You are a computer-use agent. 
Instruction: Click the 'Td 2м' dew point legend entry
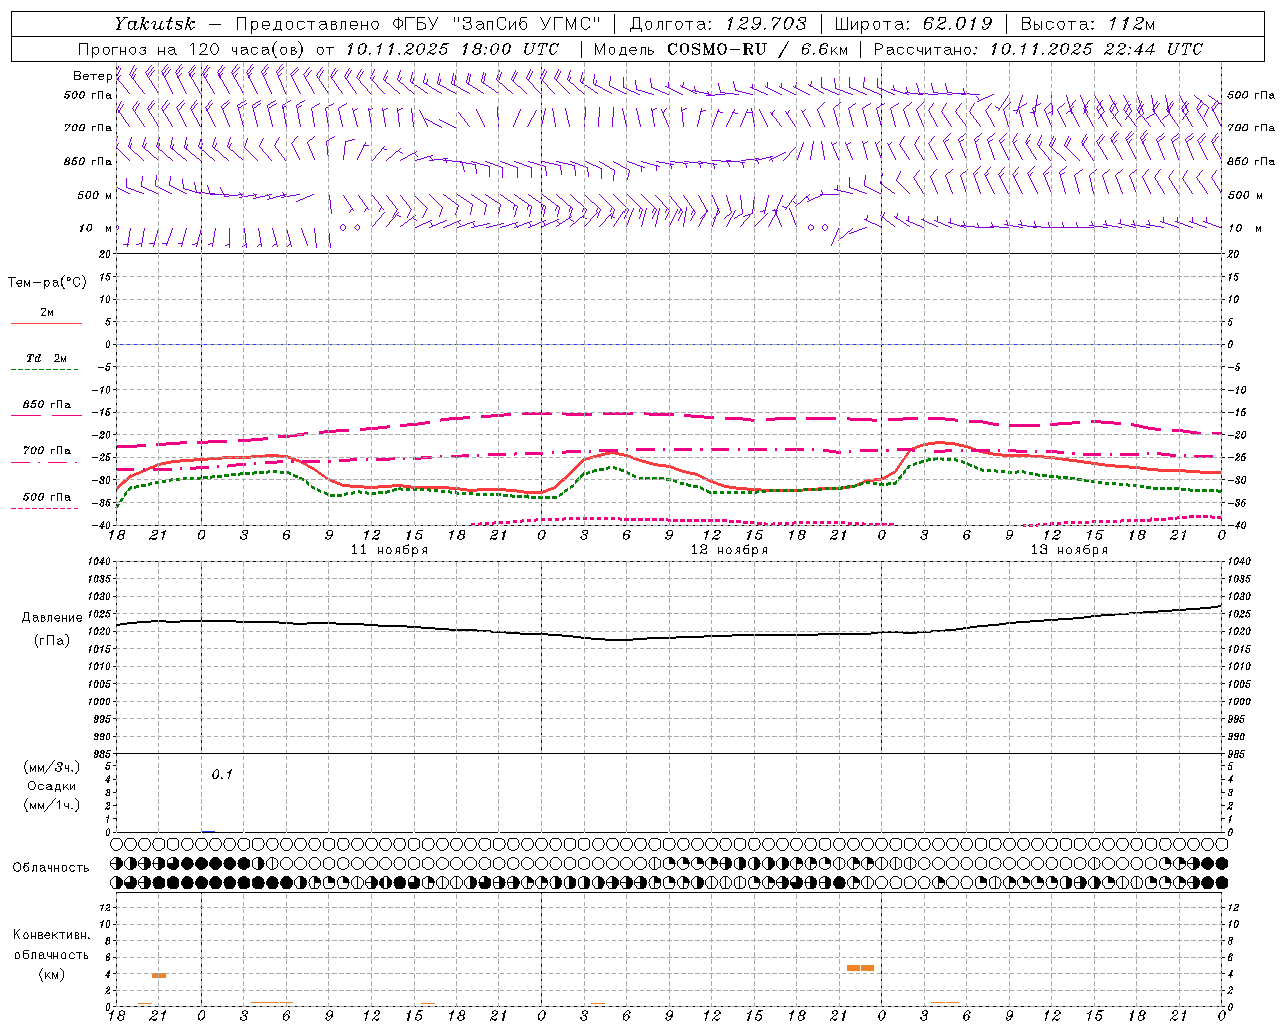point(46,358)
